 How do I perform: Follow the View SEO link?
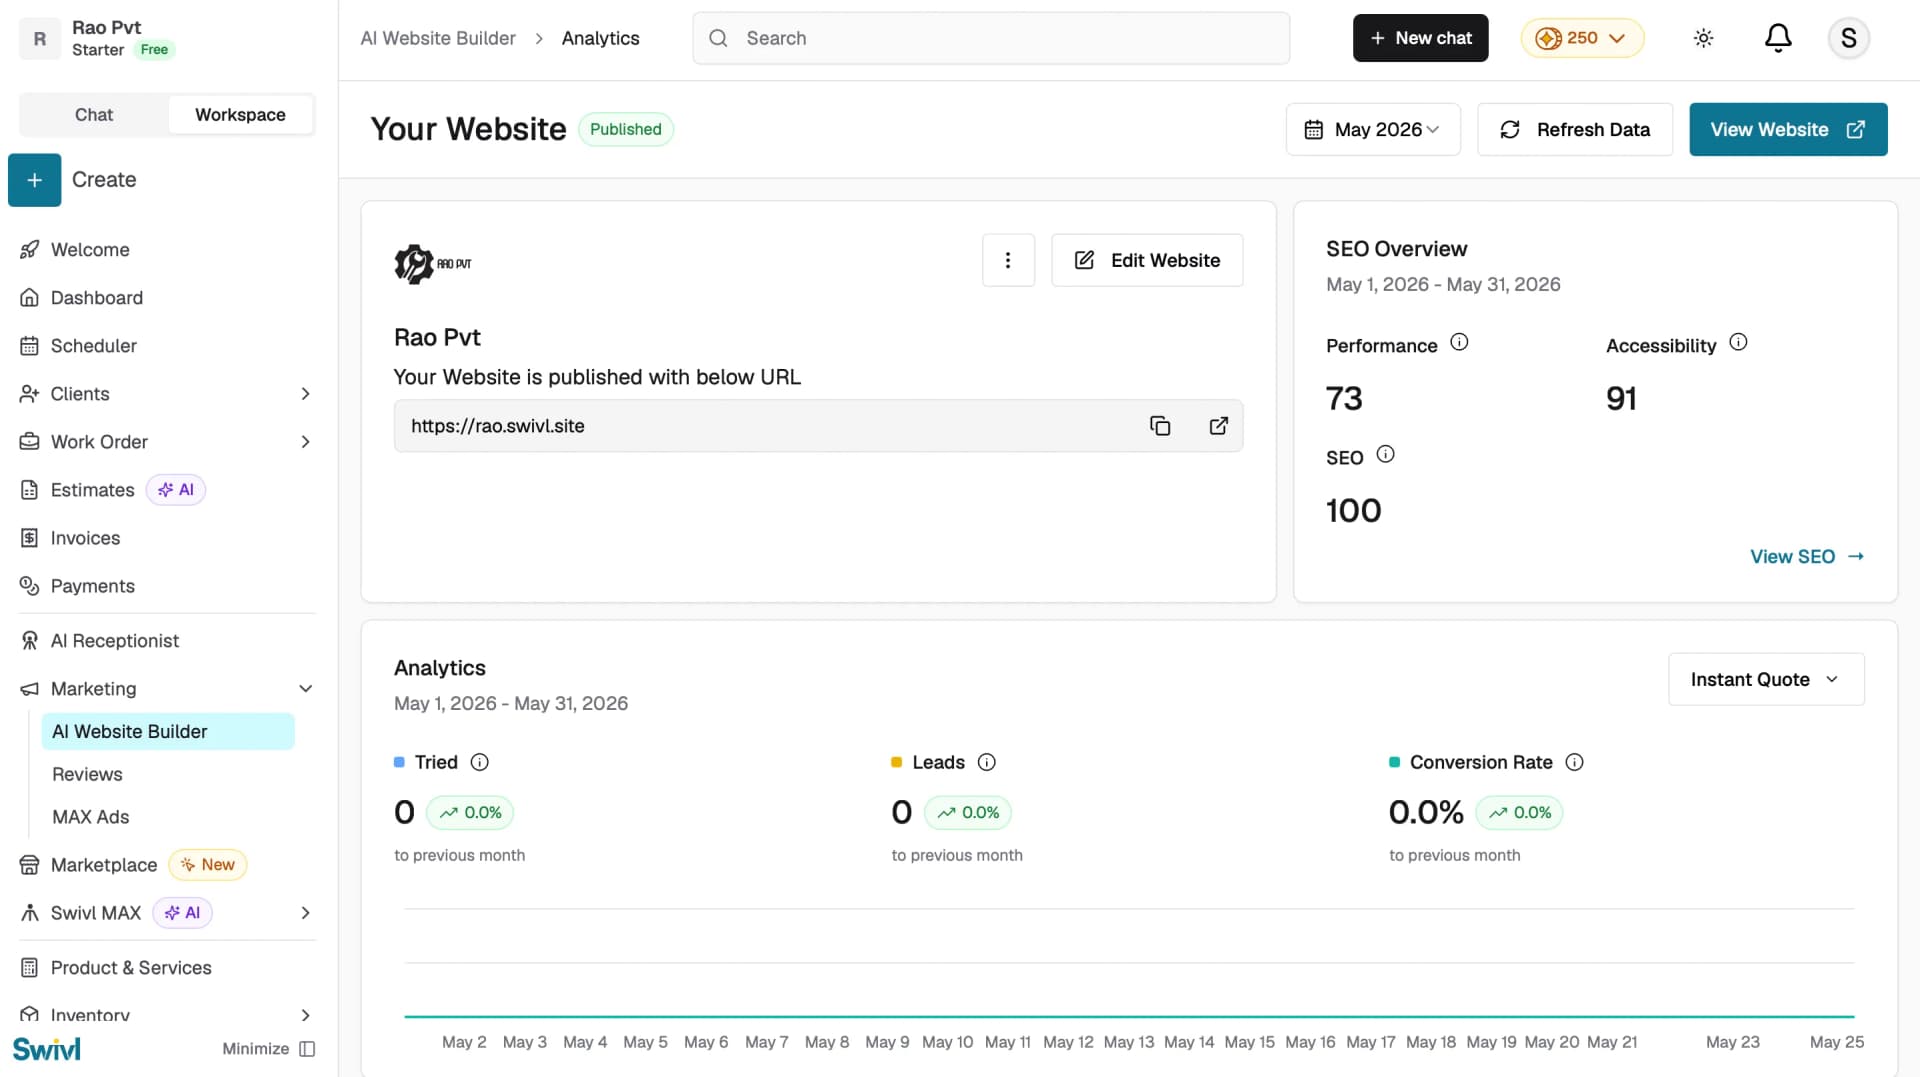click(x=1807, y=557)
